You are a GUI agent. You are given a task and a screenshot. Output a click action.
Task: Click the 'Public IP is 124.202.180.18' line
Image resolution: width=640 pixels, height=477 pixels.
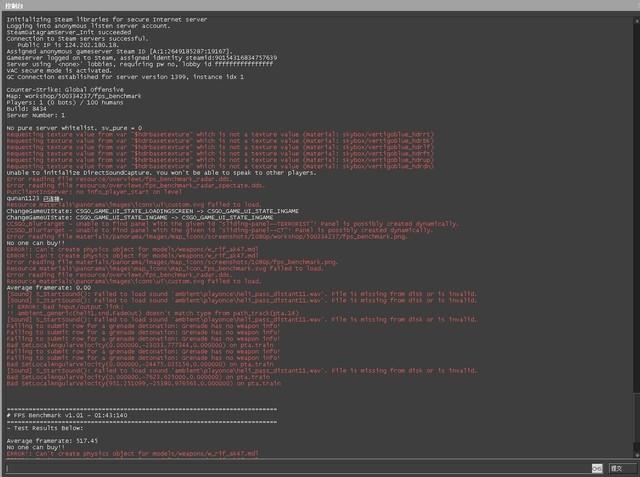coord(68,45)
